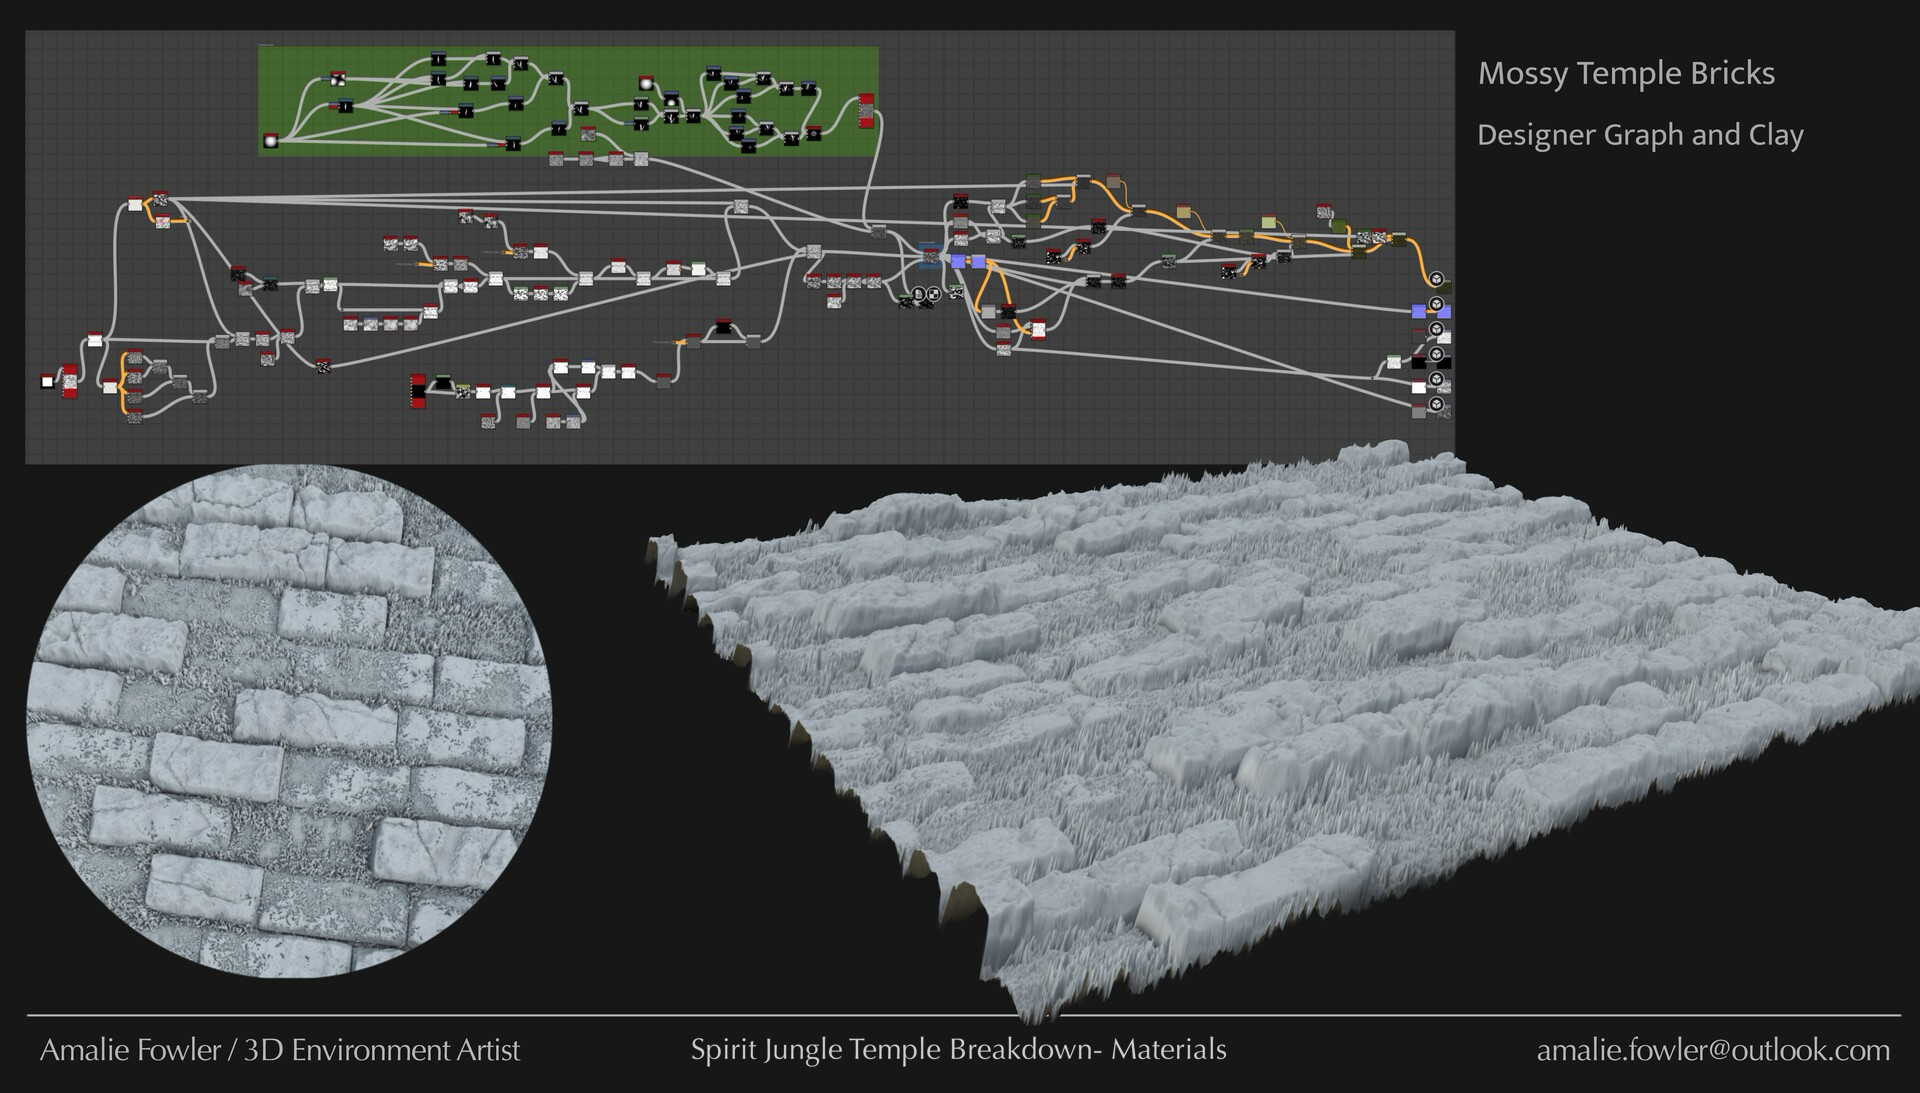Select the tall red and black node at the start of the lower middle chain
Screen dimensions: 1920x1093
click(x=418, y=391)
